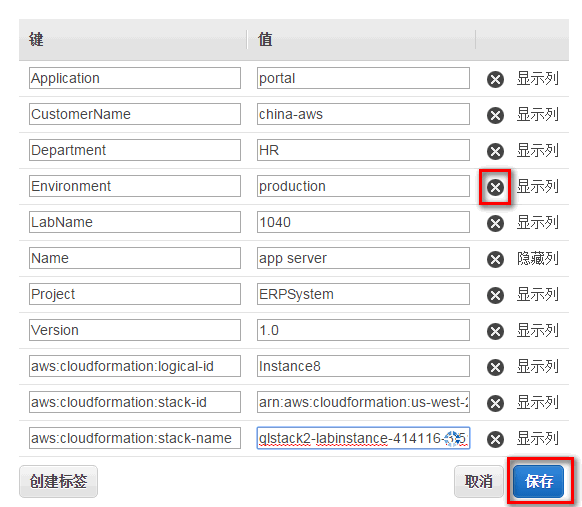Show column for the Project tag
The width and height of the screenshot is (582, 507).
(537, 294)
